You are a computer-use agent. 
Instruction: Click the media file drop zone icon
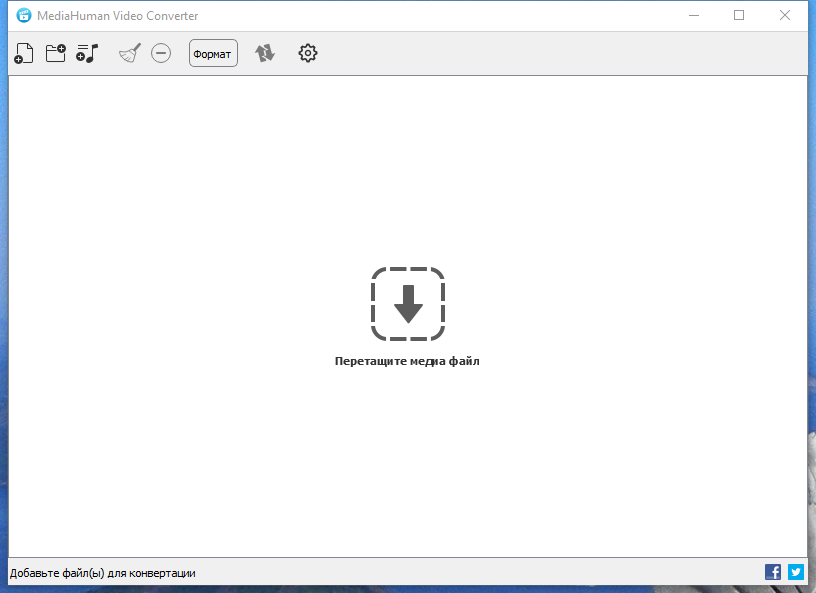pyautogui.click(x=408, y=304)
